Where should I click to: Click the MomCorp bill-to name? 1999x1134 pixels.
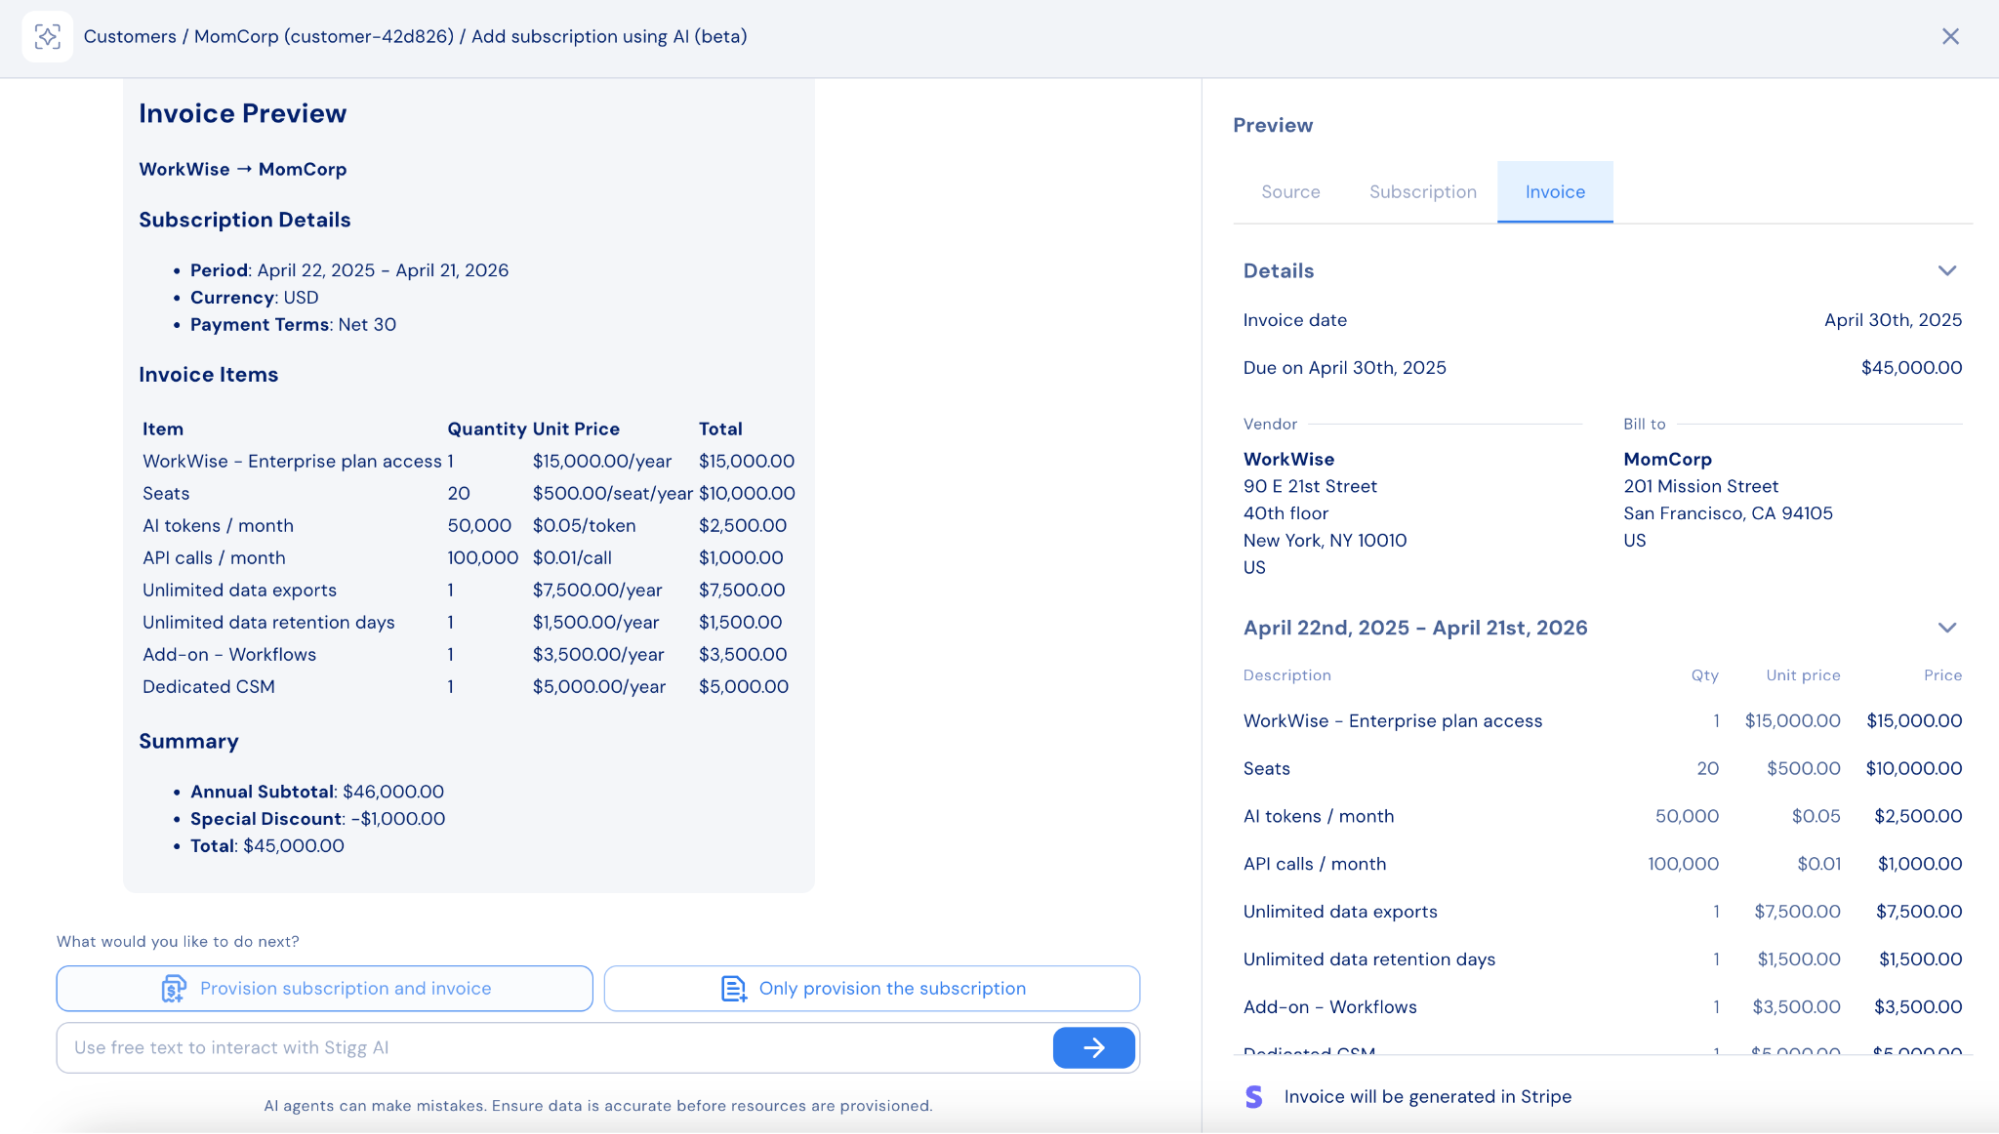tap(1667, 459)
